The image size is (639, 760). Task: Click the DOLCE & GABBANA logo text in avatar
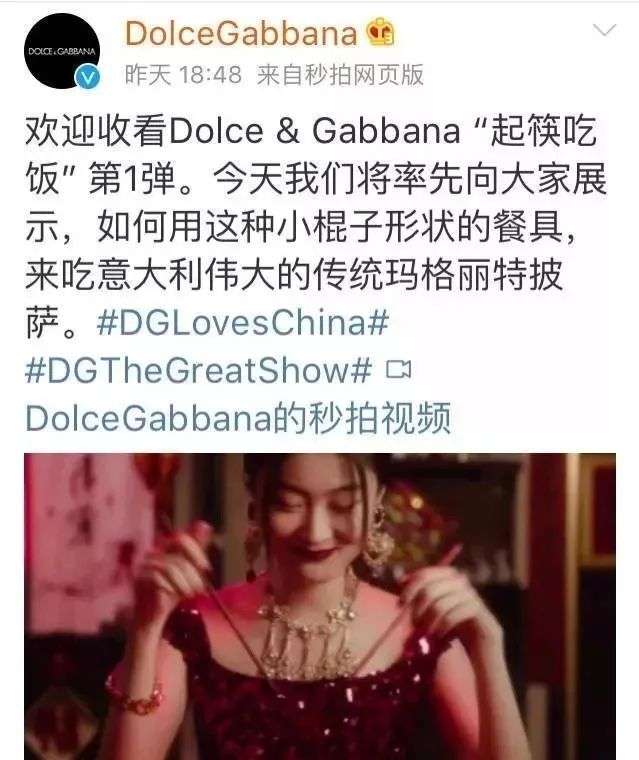click(62, 51)
